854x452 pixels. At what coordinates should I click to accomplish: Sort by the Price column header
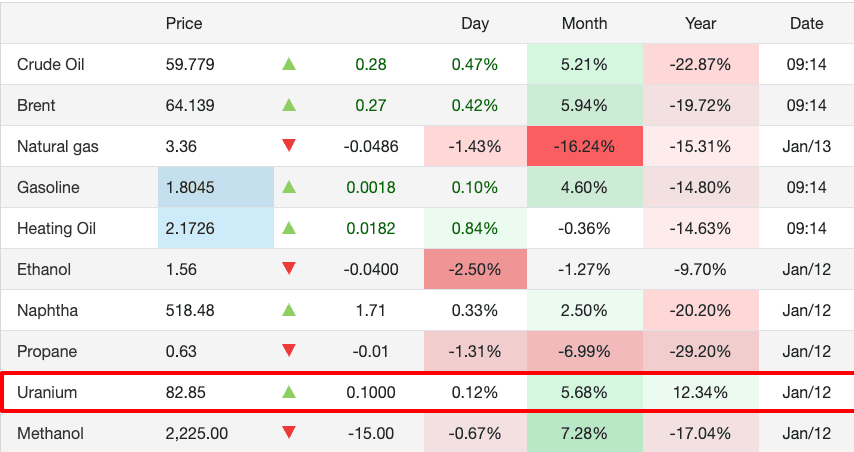tap(184, 23)
